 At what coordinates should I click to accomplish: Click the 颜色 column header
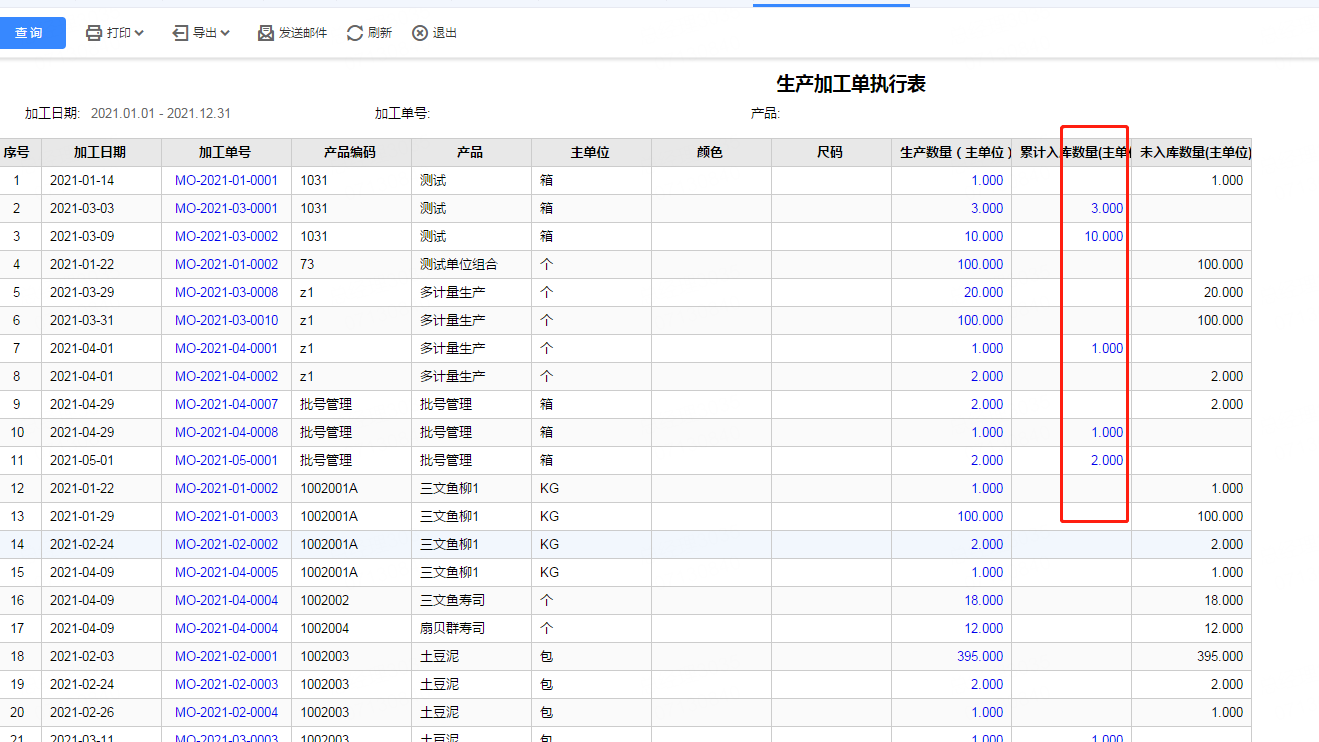pos(711,153)
